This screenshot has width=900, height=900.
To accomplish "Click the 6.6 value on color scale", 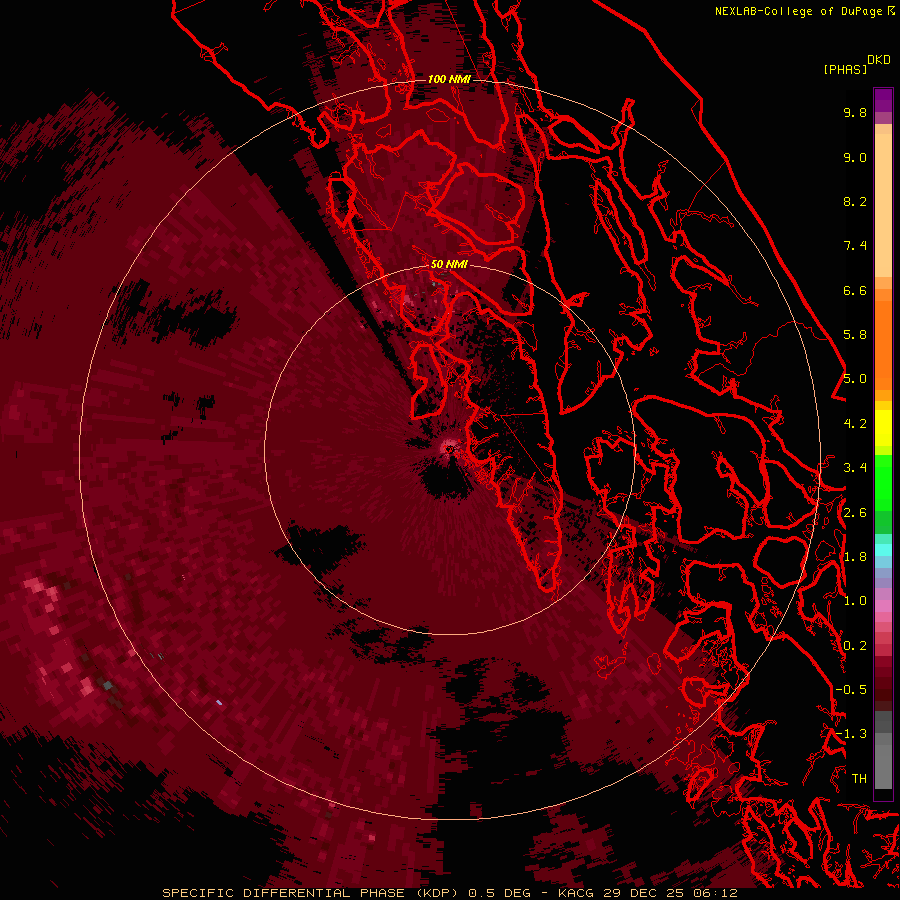I will (855, 291).
